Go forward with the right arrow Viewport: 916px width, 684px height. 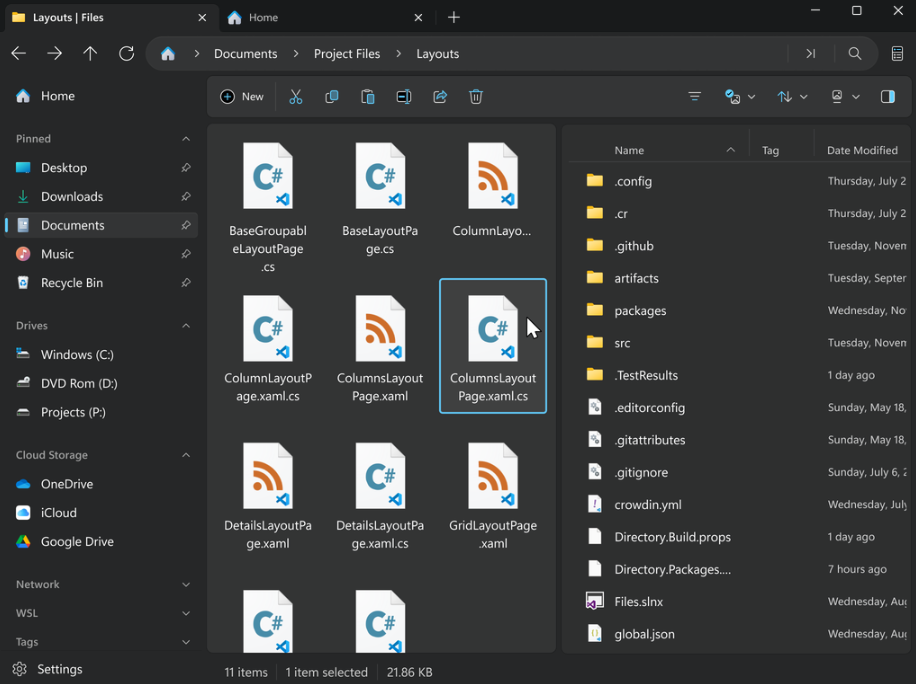point(54,54)
